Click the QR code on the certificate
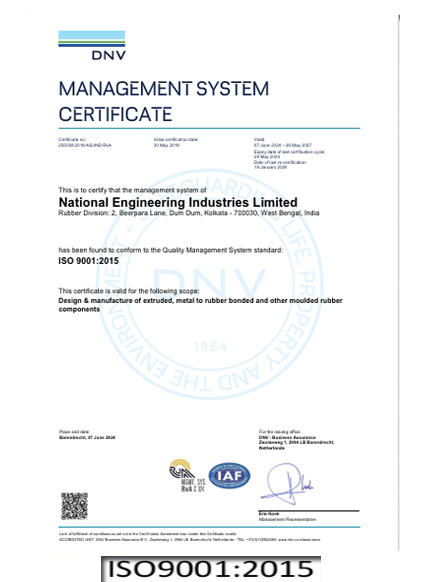 click(x=74, y=506)
